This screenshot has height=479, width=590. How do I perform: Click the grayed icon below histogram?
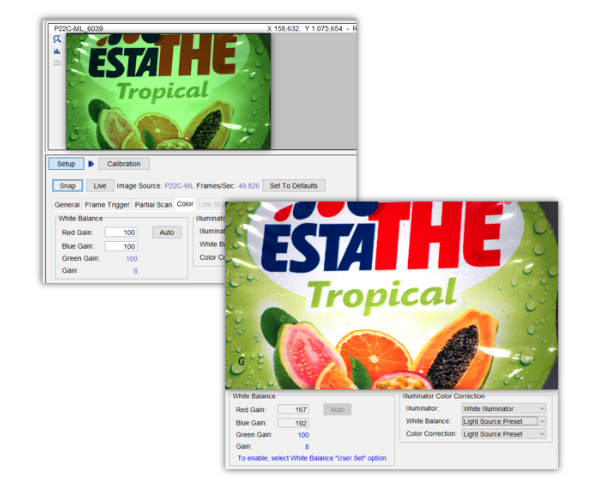pos(57,63)
